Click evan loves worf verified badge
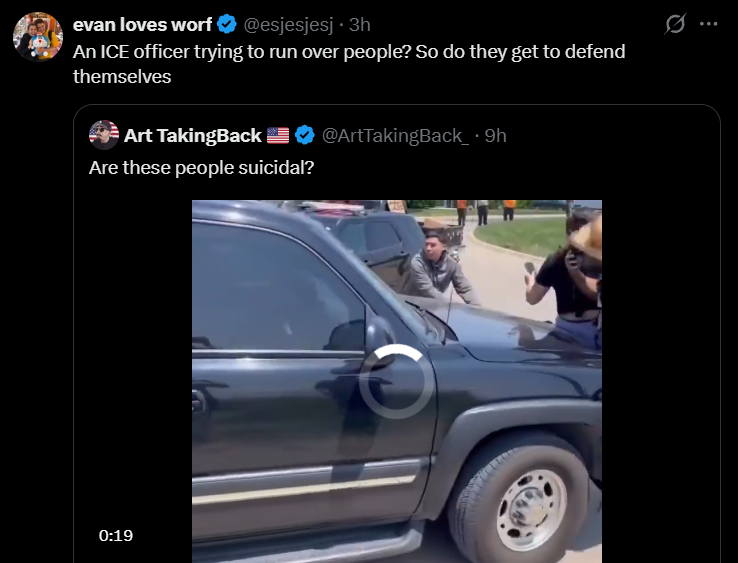This screenshot has height=563, width=738. coord(227,24)
